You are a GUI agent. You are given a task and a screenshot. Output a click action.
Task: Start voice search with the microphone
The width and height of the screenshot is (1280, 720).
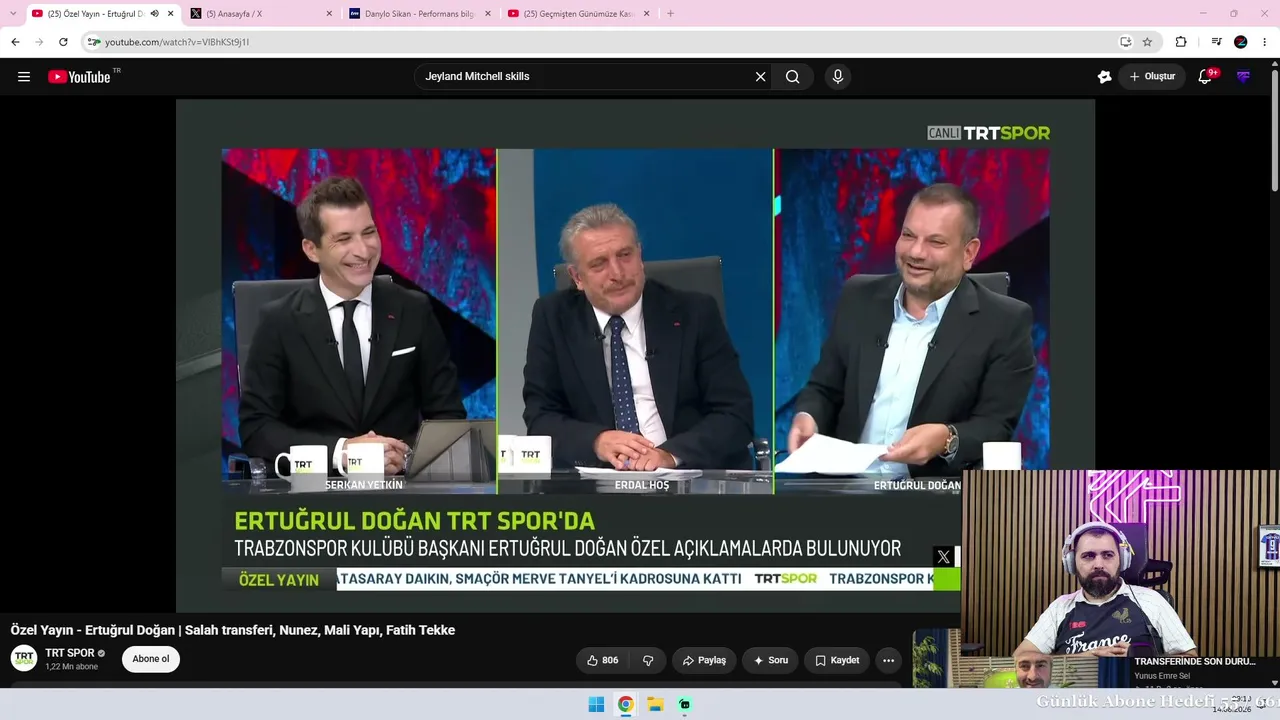click(x=838, y=77)
